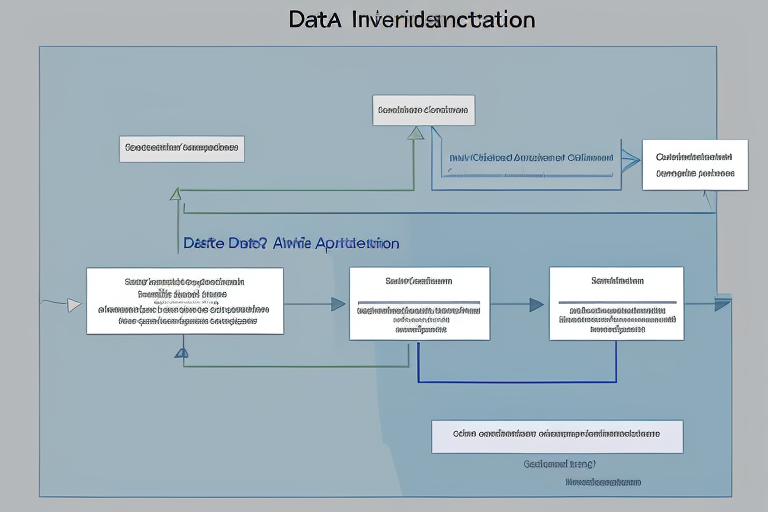Click the blue arrowhead exiting the third process box

tap(723, 305)
